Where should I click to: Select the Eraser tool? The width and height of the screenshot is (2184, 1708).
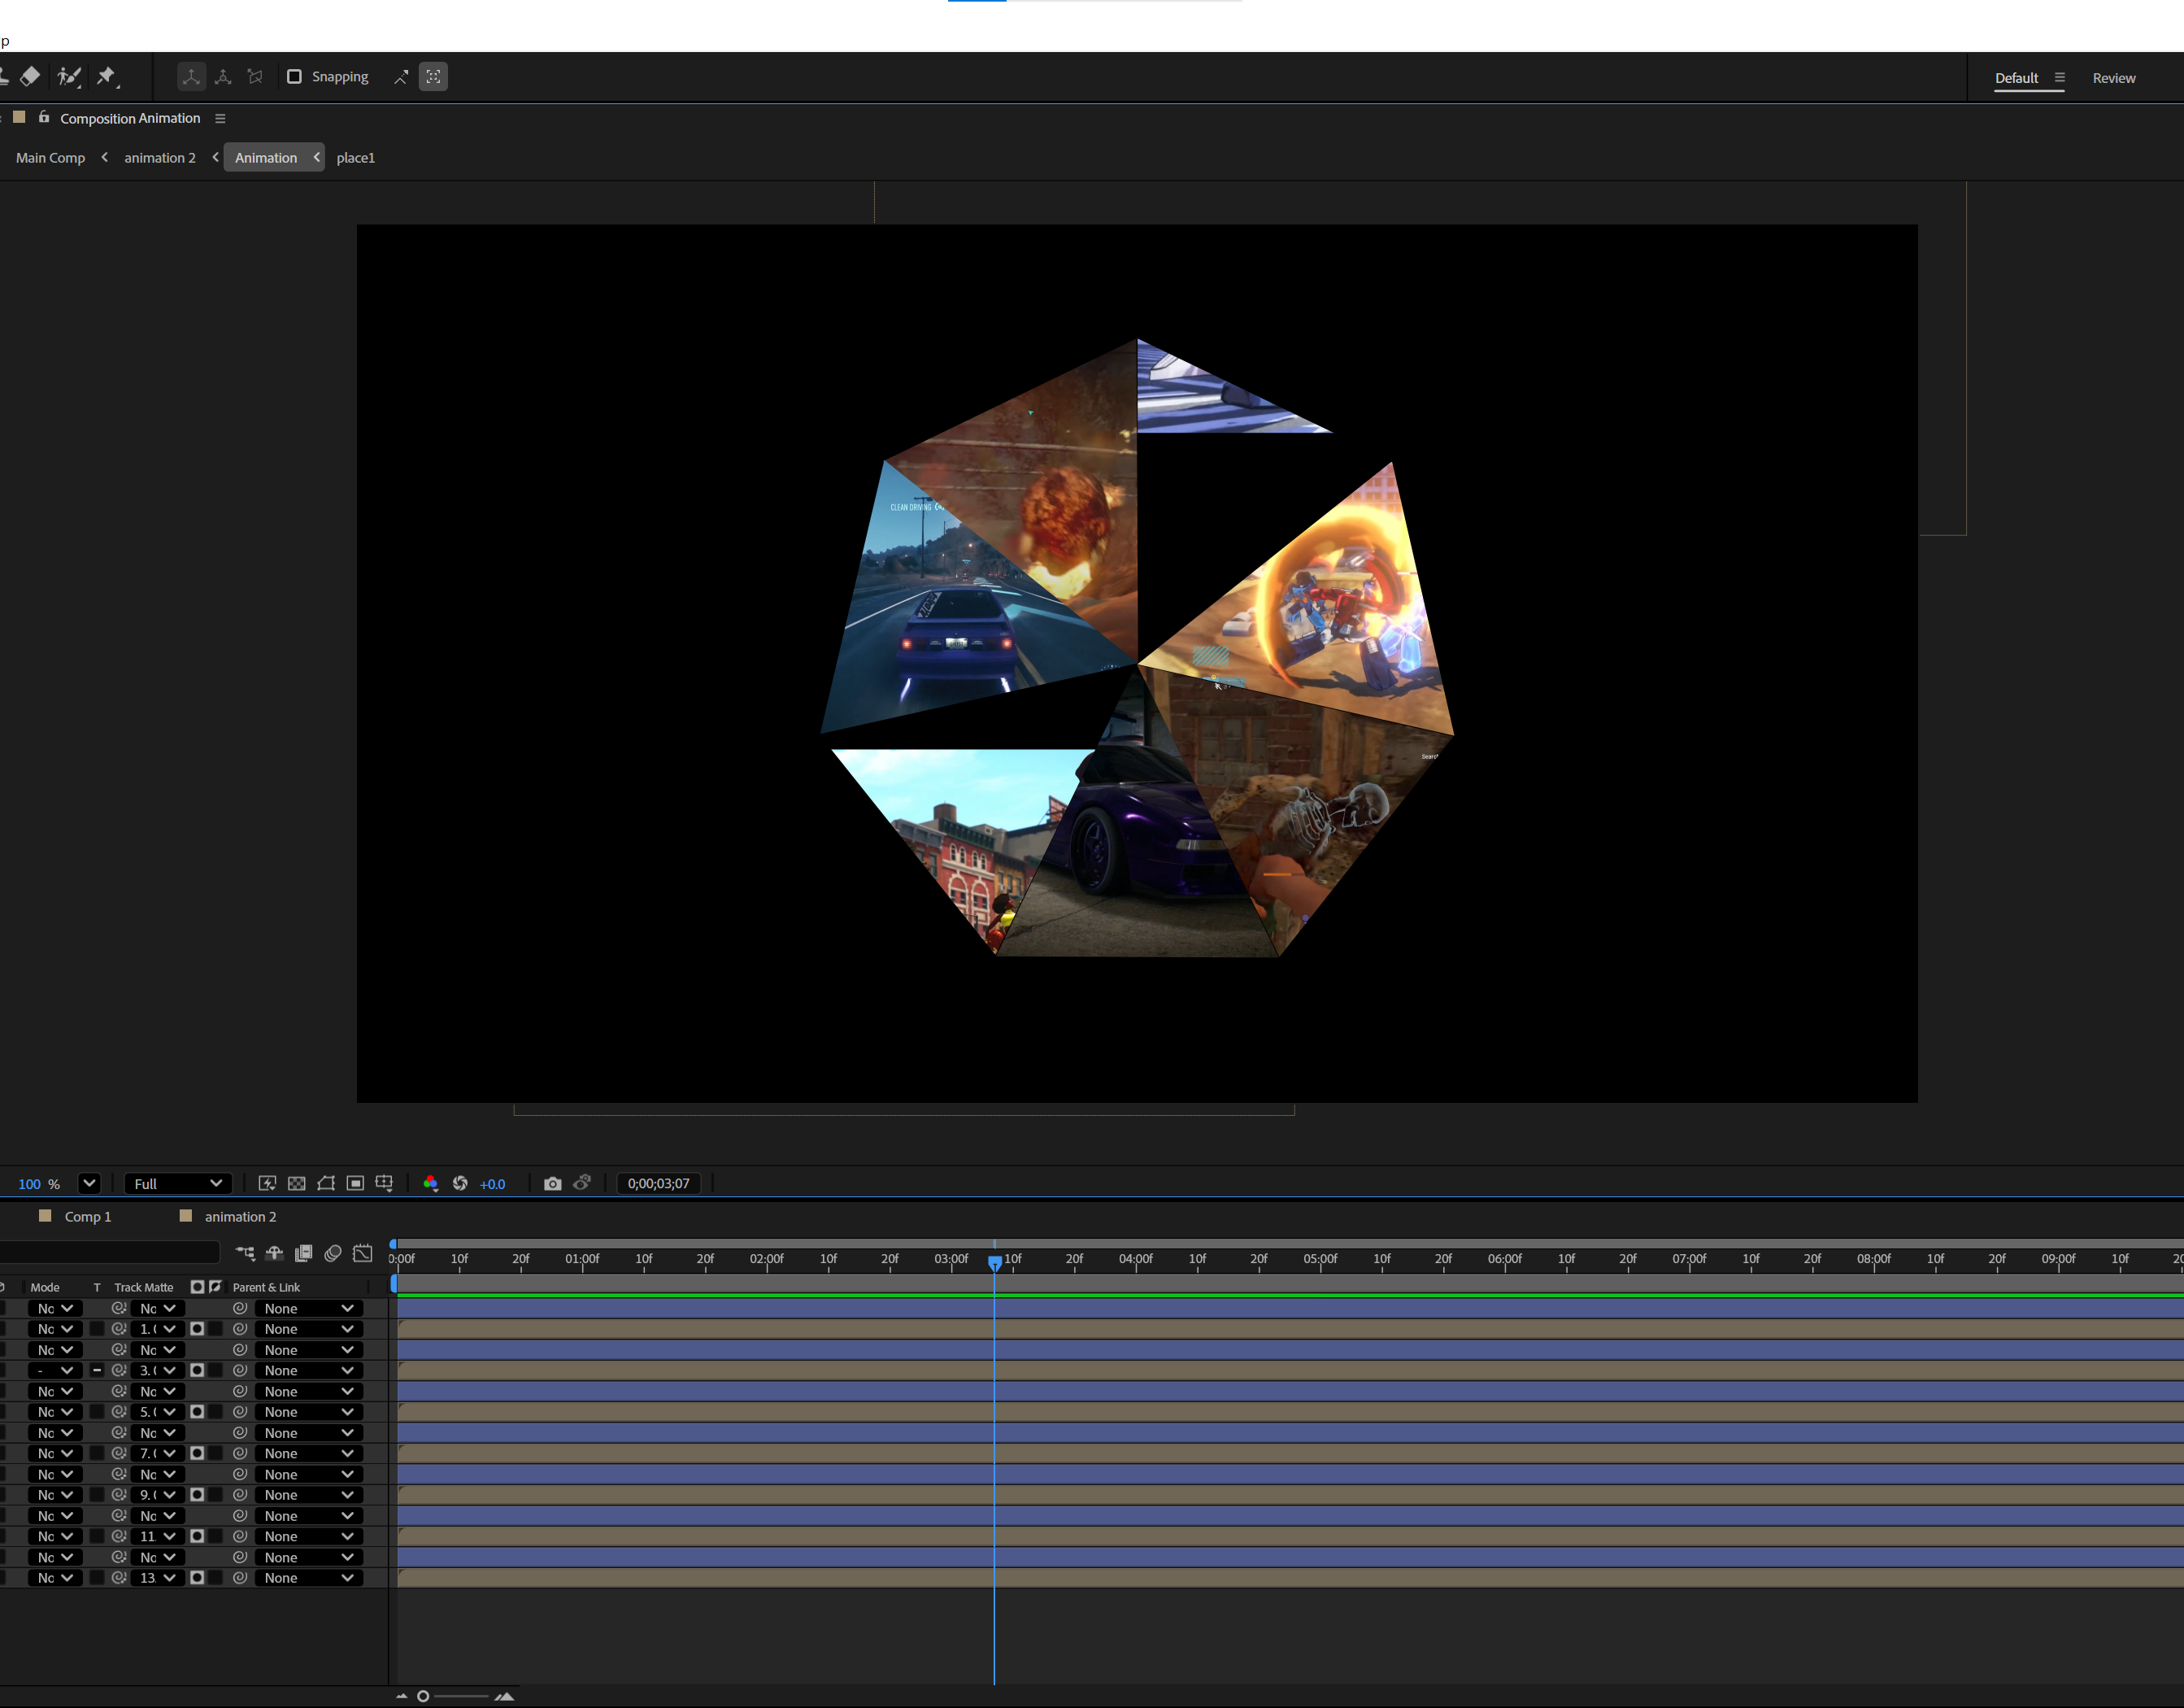pos(30,76)
